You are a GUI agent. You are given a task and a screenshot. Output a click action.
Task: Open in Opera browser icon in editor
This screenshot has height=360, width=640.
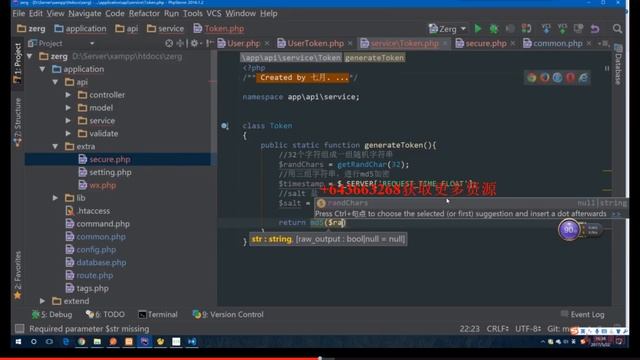click(571, 78)
